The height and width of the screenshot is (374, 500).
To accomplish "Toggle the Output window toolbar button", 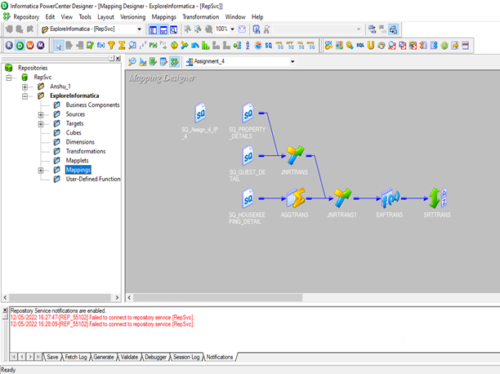I will click(x=163, y=30).
